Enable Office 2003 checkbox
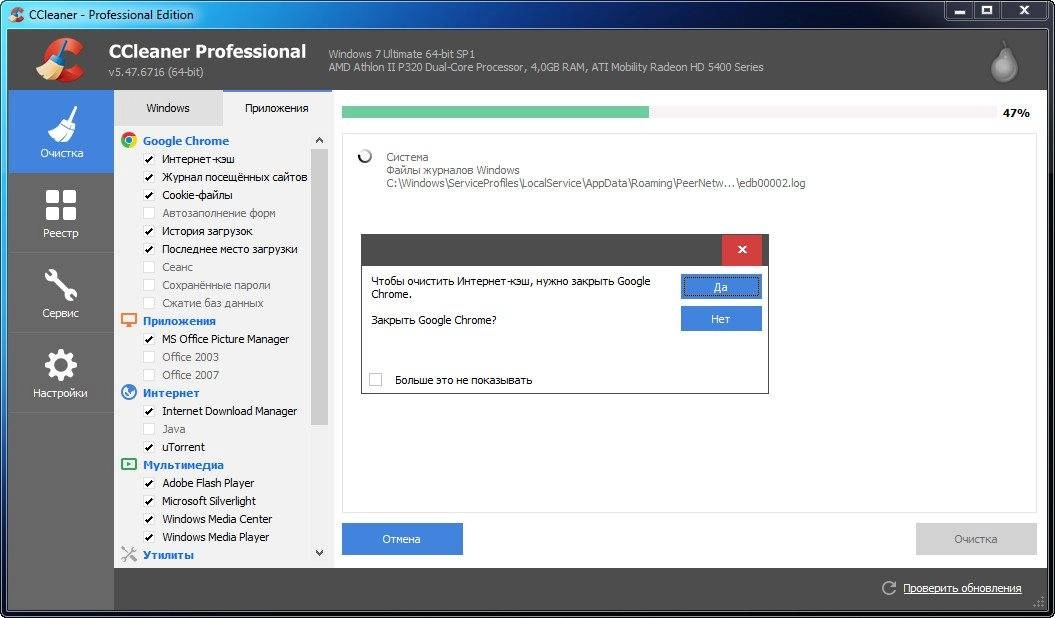Viewport: 1055px width, 618px height. tap(149, 357)
